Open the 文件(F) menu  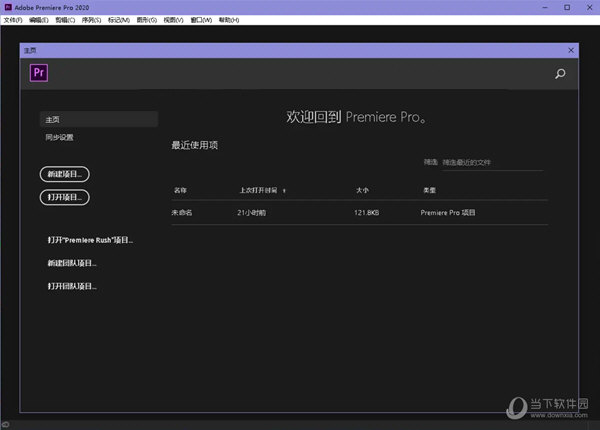click(12, 19)
